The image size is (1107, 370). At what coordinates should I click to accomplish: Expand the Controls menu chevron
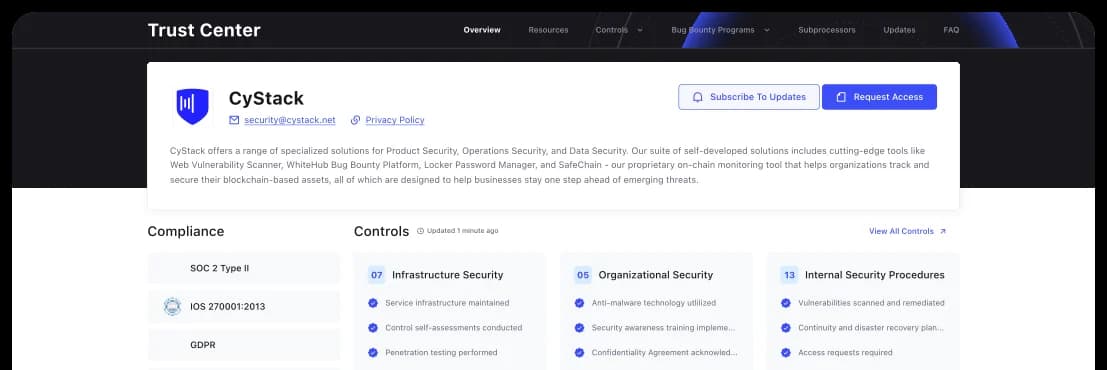tap(640, 30)
